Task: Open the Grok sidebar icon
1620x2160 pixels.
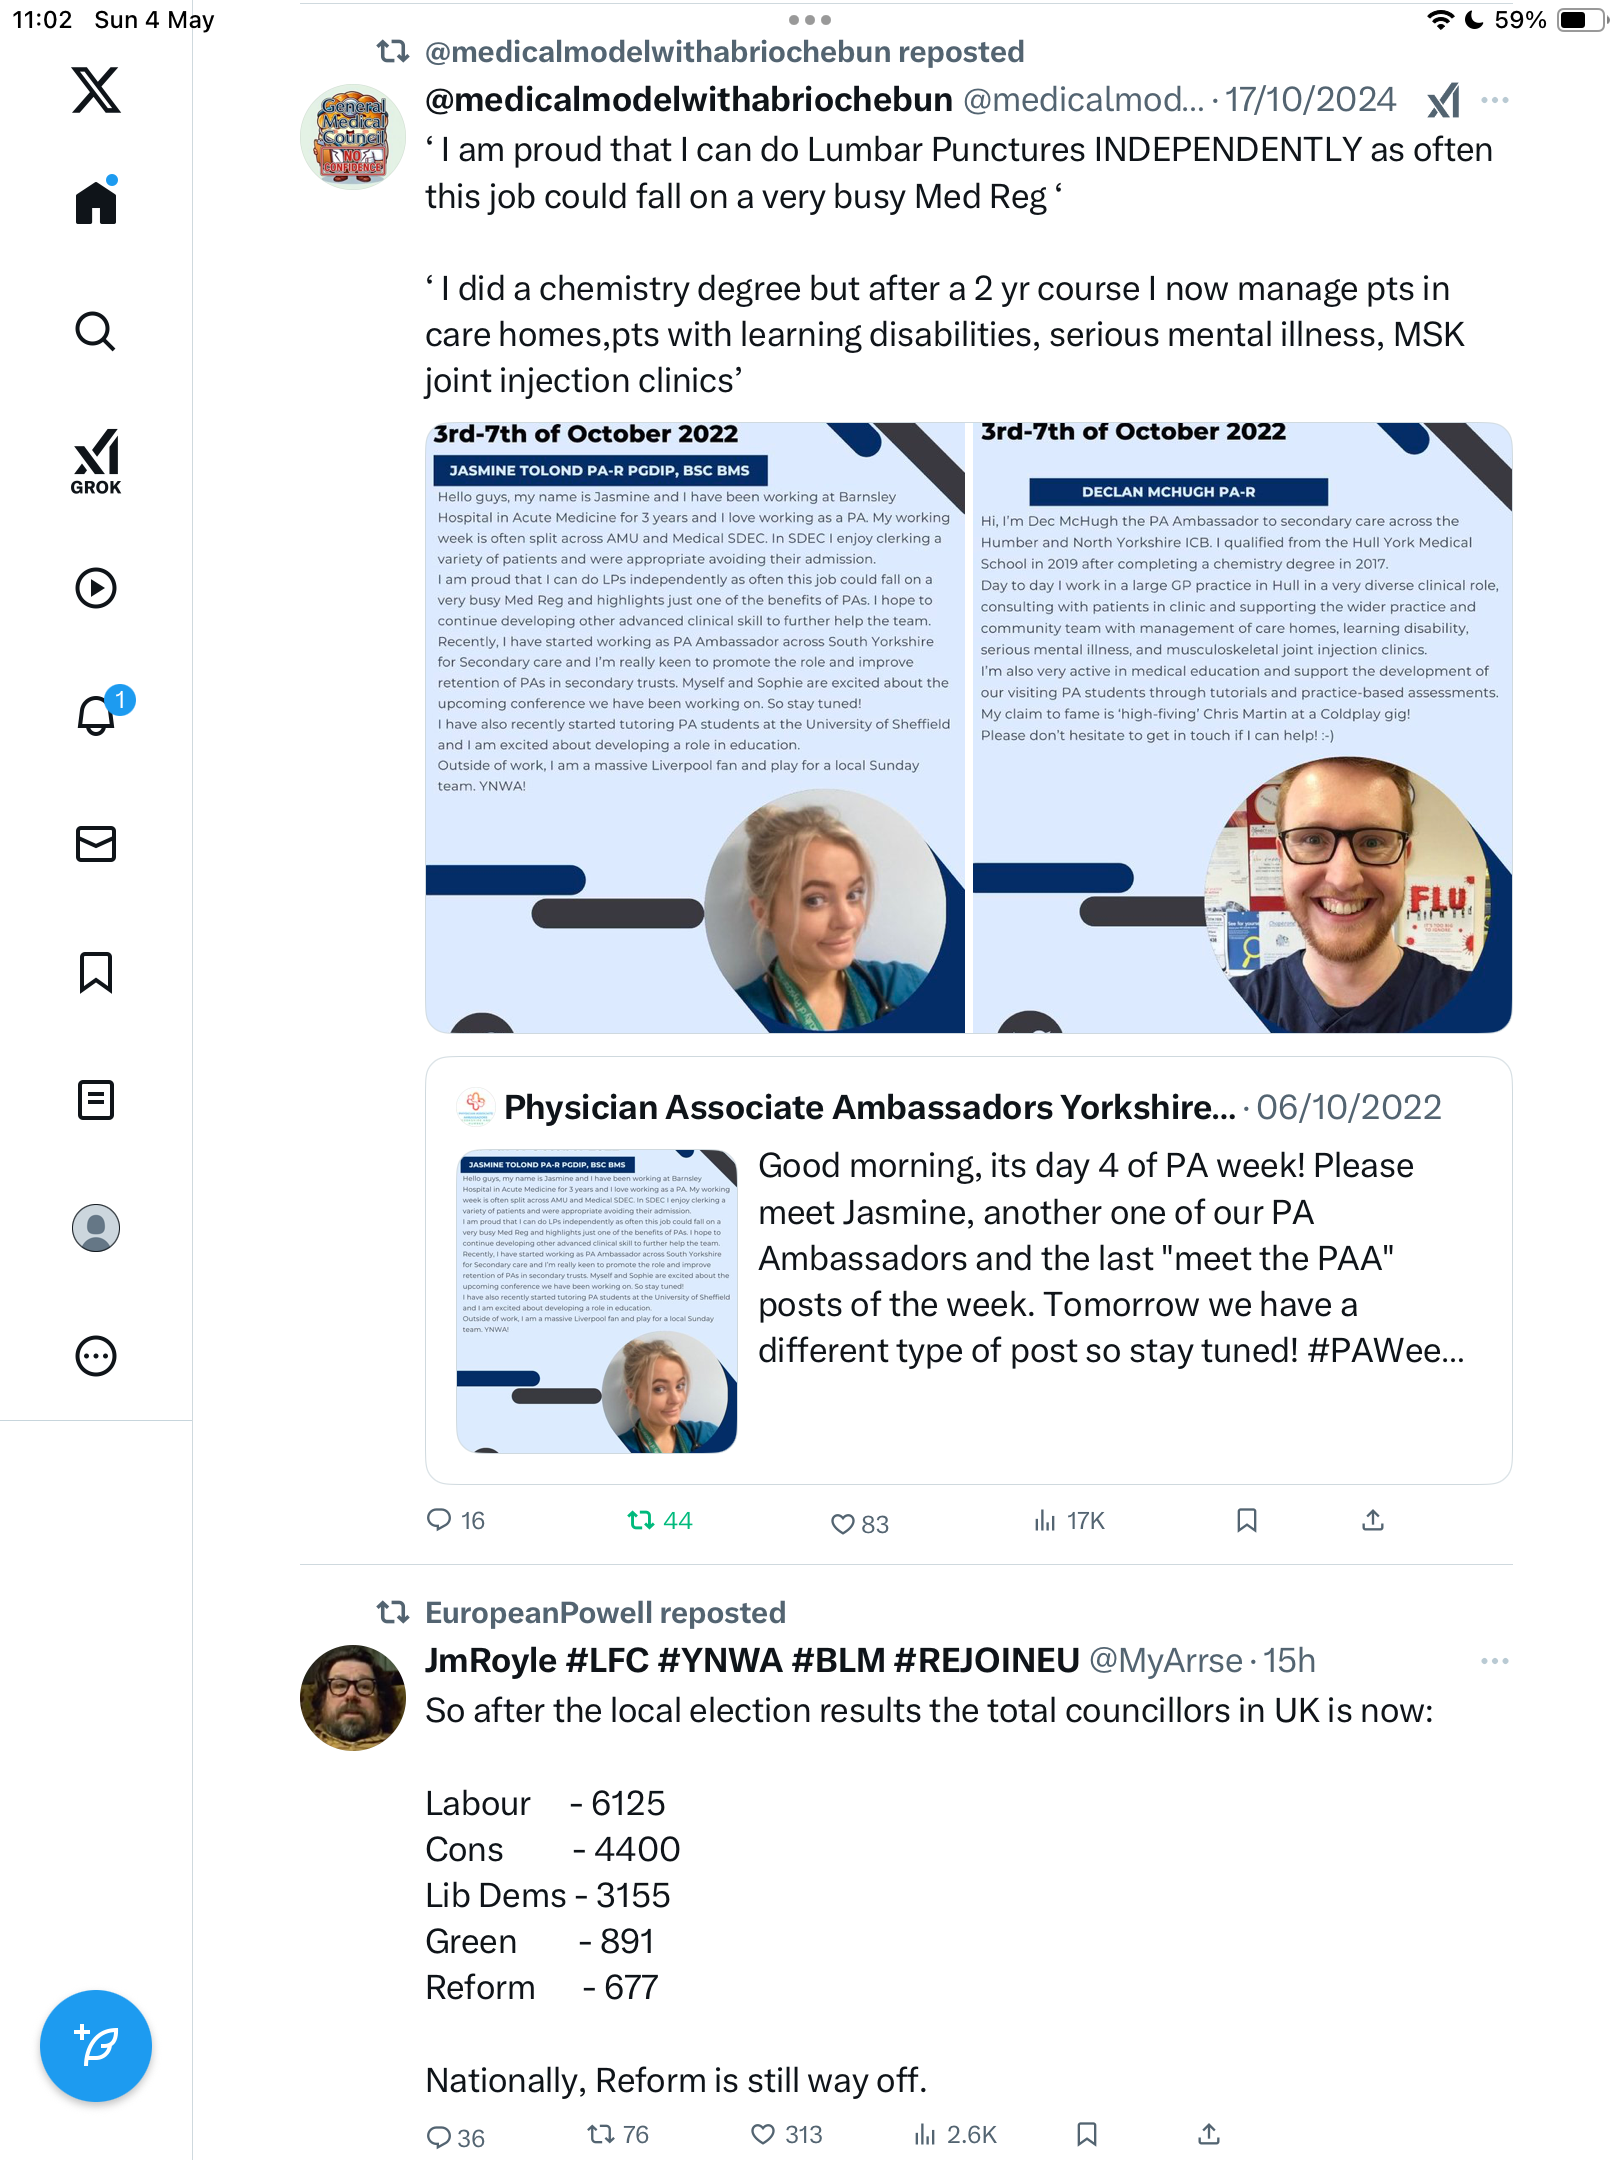Action: (x=96, y=462)
